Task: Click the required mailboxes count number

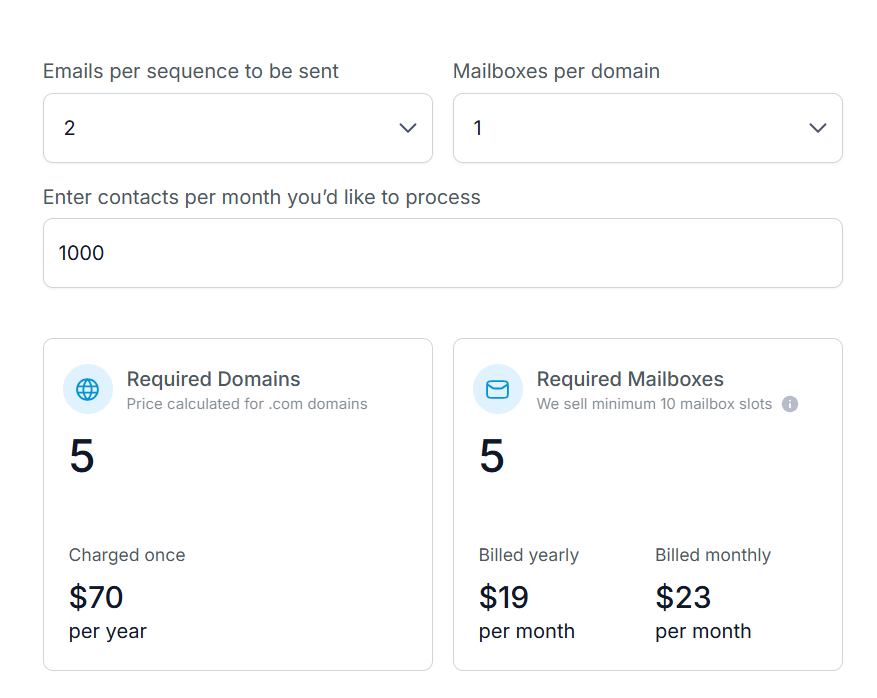Action: coord(492,457)
